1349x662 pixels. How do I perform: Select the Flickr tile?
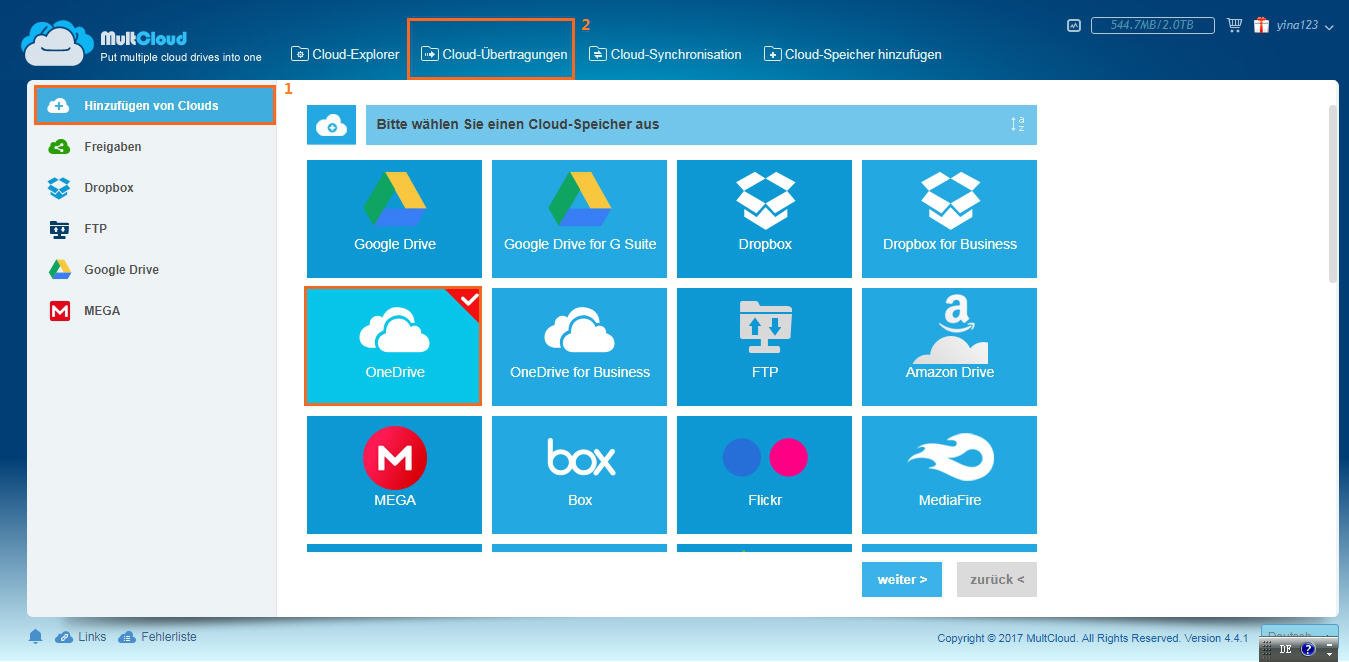(764, 475)
